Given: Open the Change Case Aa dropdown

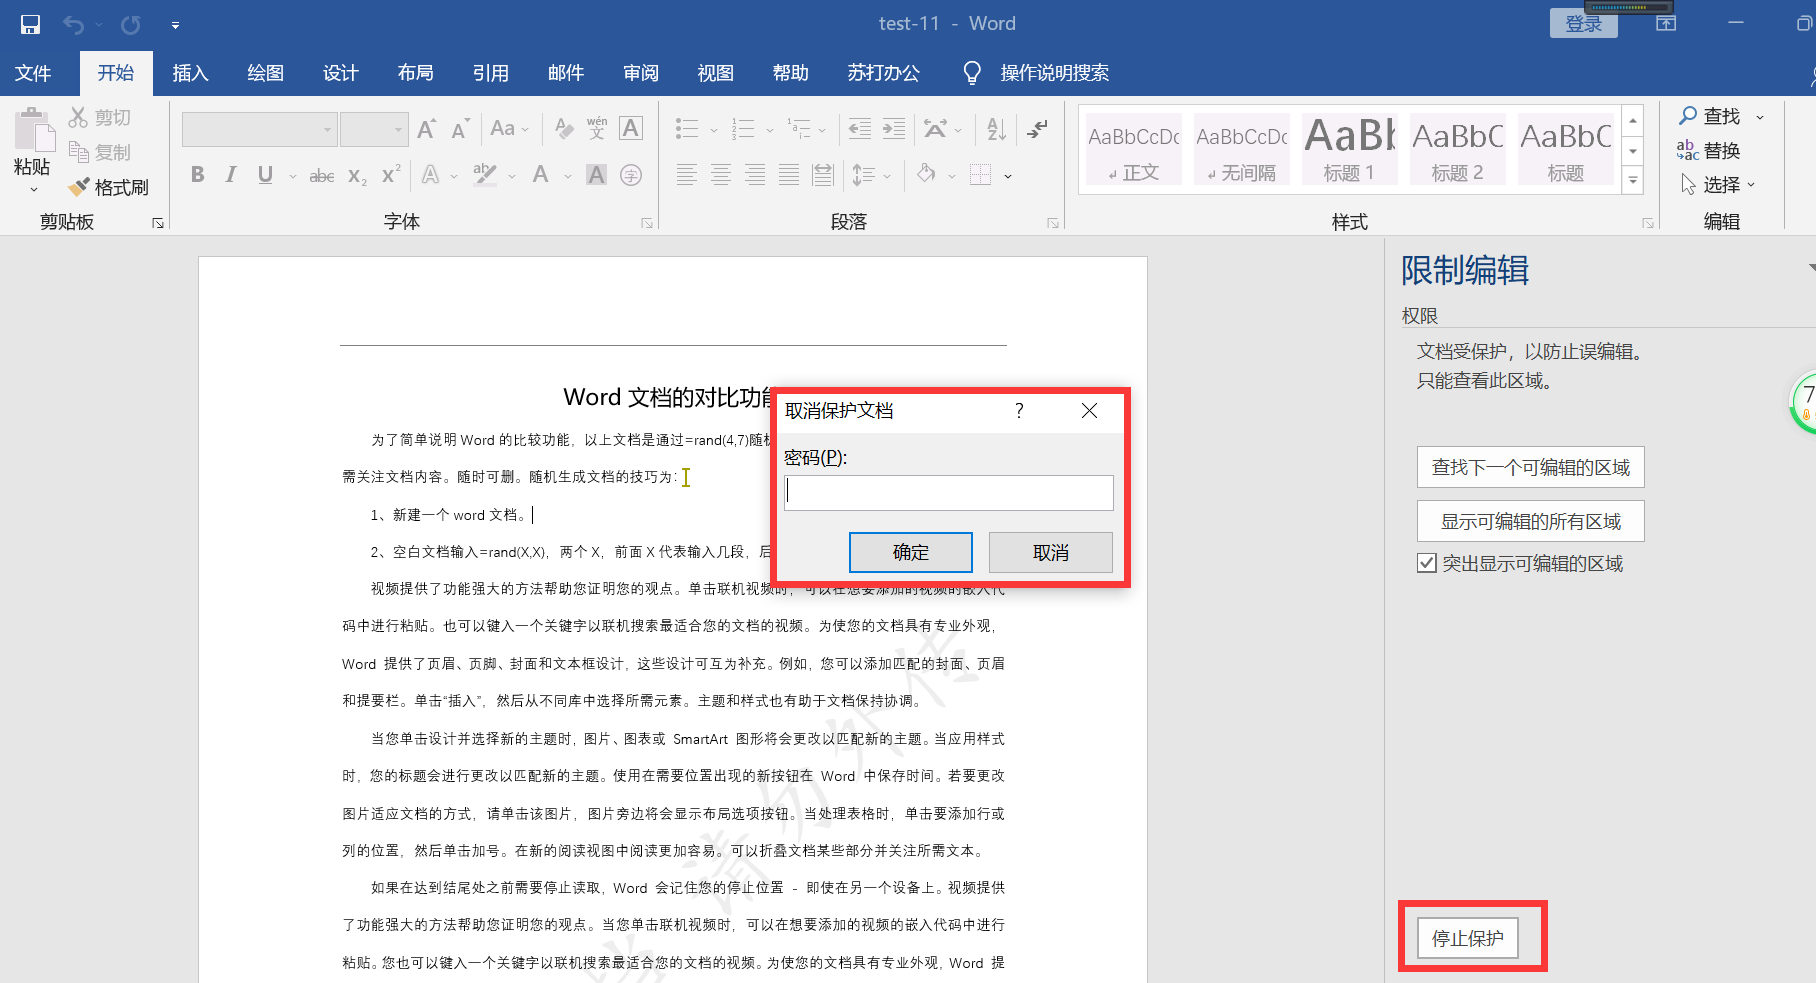Looking at the screenshot, I should tap(510, 129).
